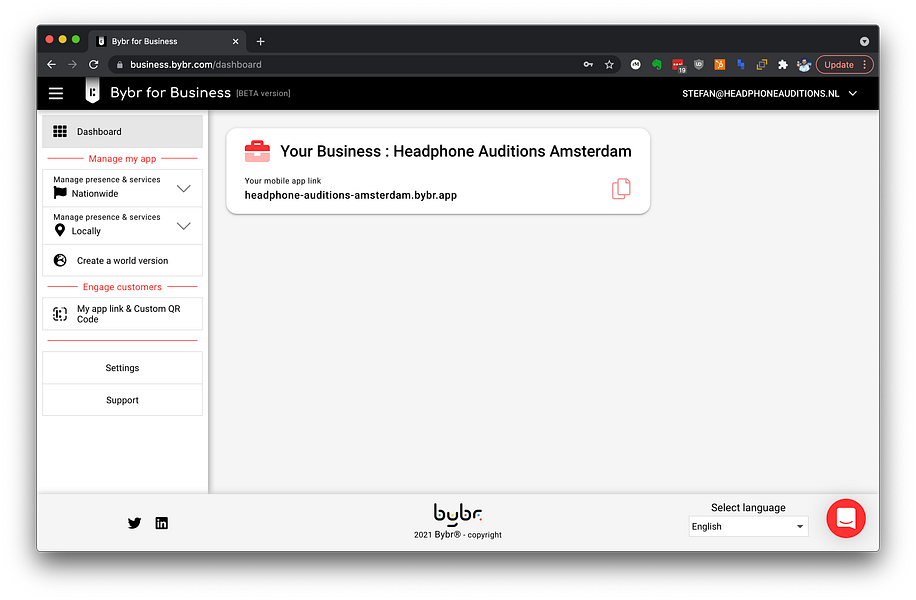Click the Dashboard grid icon
The height and width of the screenshot is (600, 916).
pyautogui.click(x=59, y=130)
